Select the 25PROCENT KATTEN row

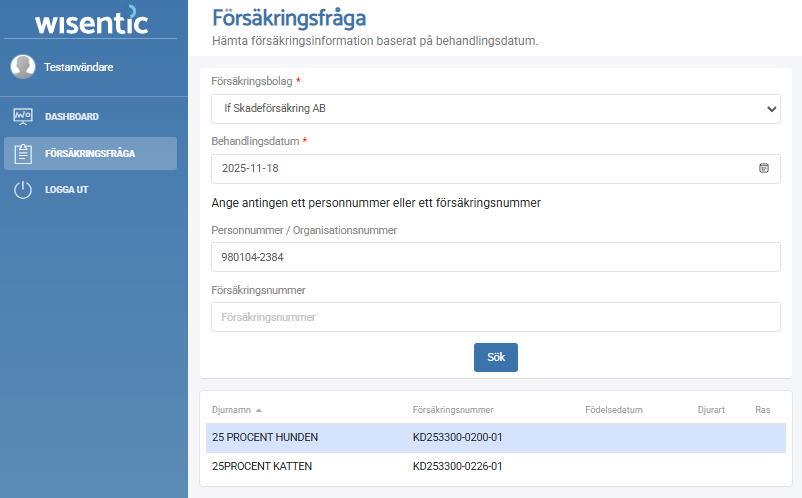496,466
